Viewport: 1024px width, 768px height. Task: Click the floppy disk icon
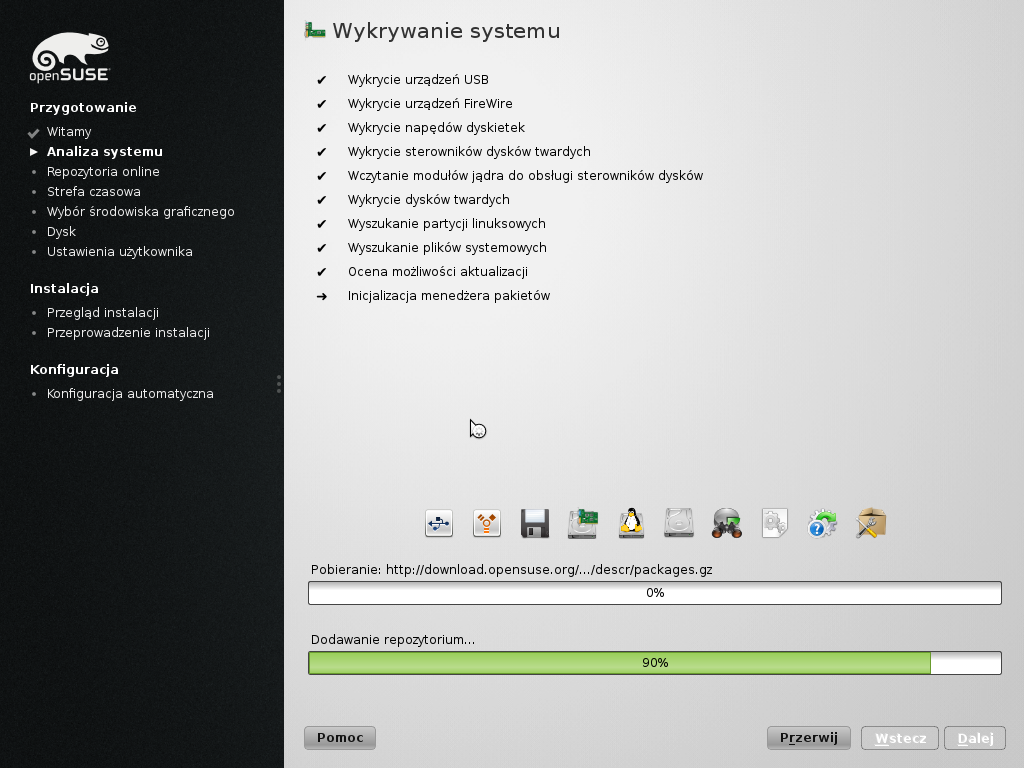[535, 523]
